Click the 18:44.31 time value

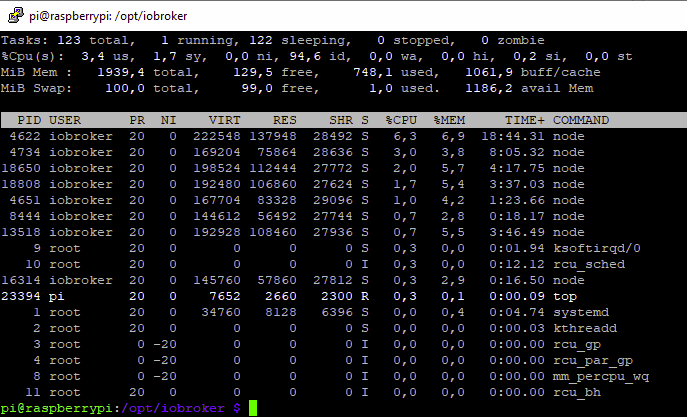tap(513, 136)
